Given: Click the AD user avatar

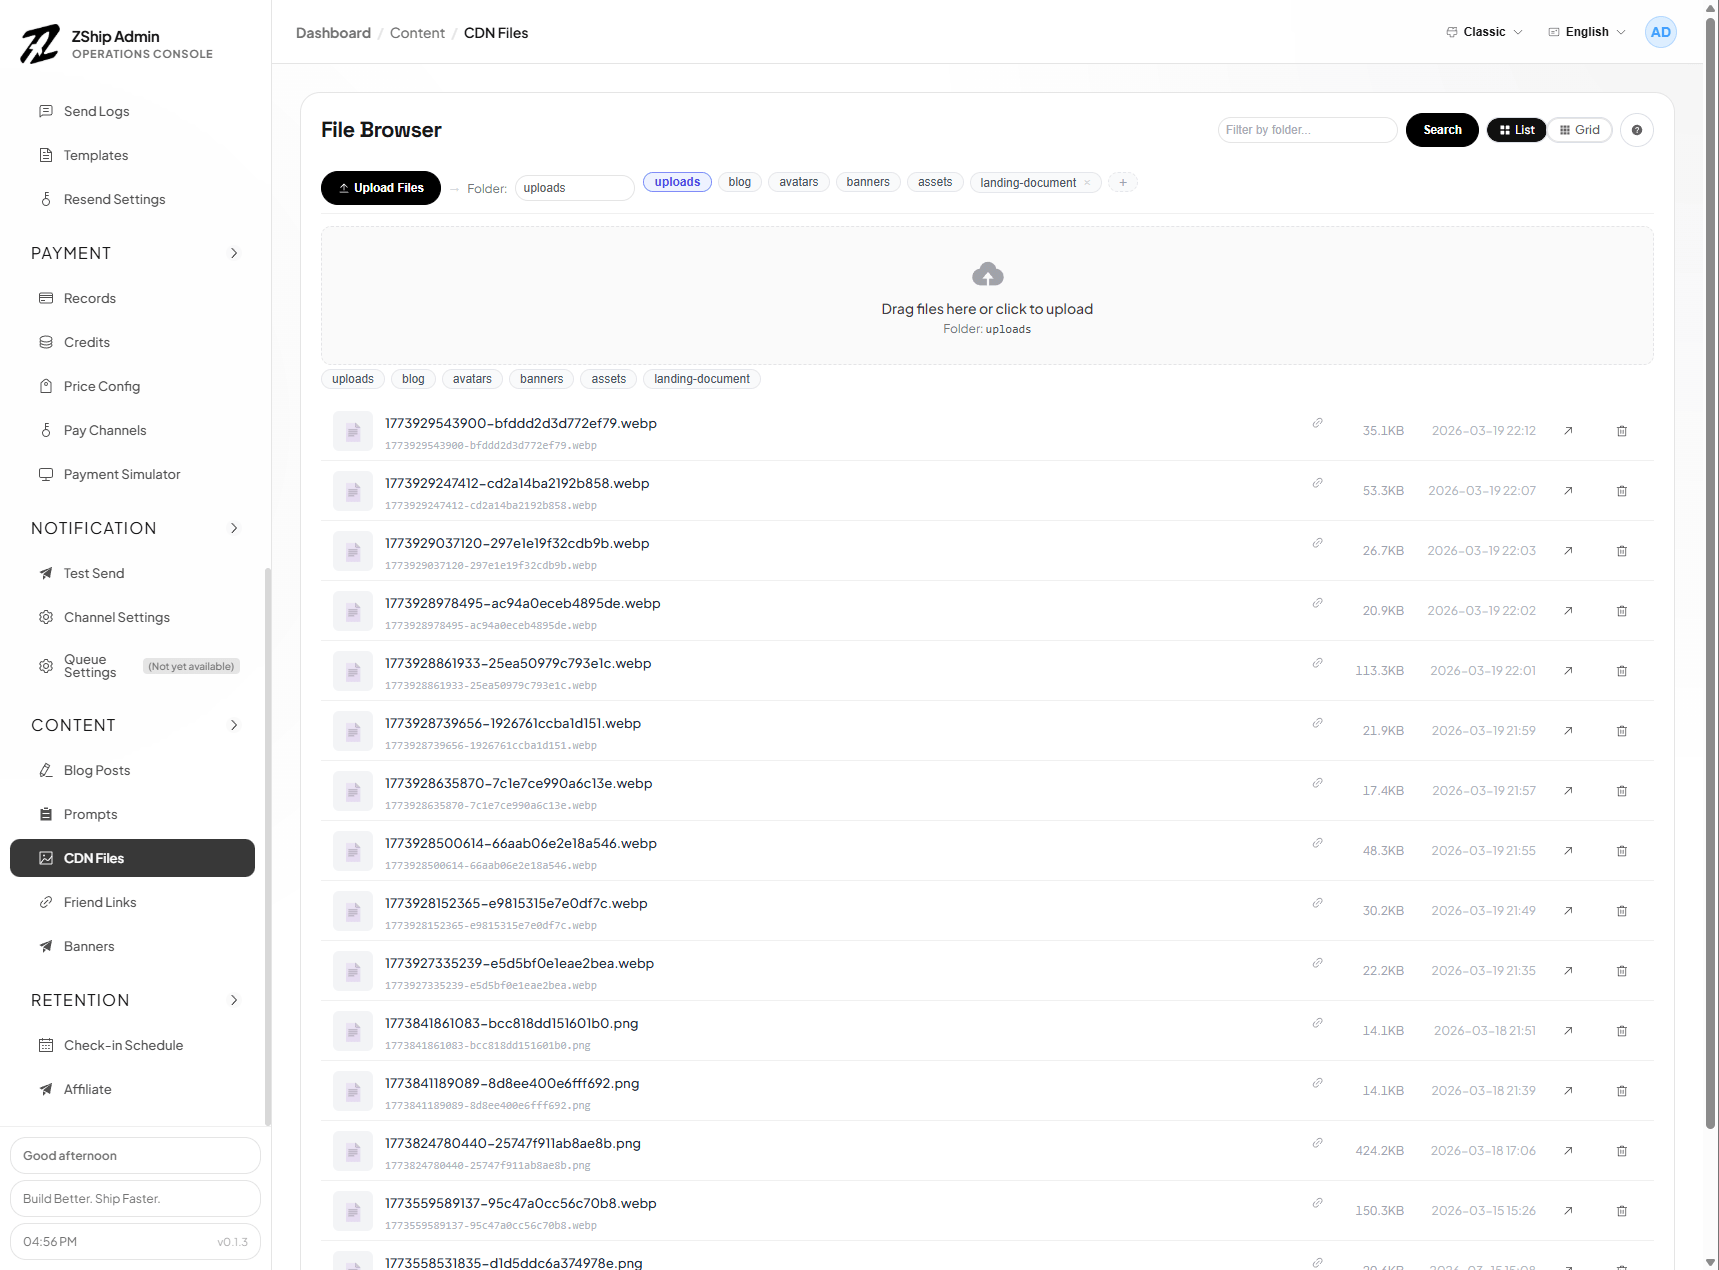Looking at the screenshot, I should (1660, 32).
